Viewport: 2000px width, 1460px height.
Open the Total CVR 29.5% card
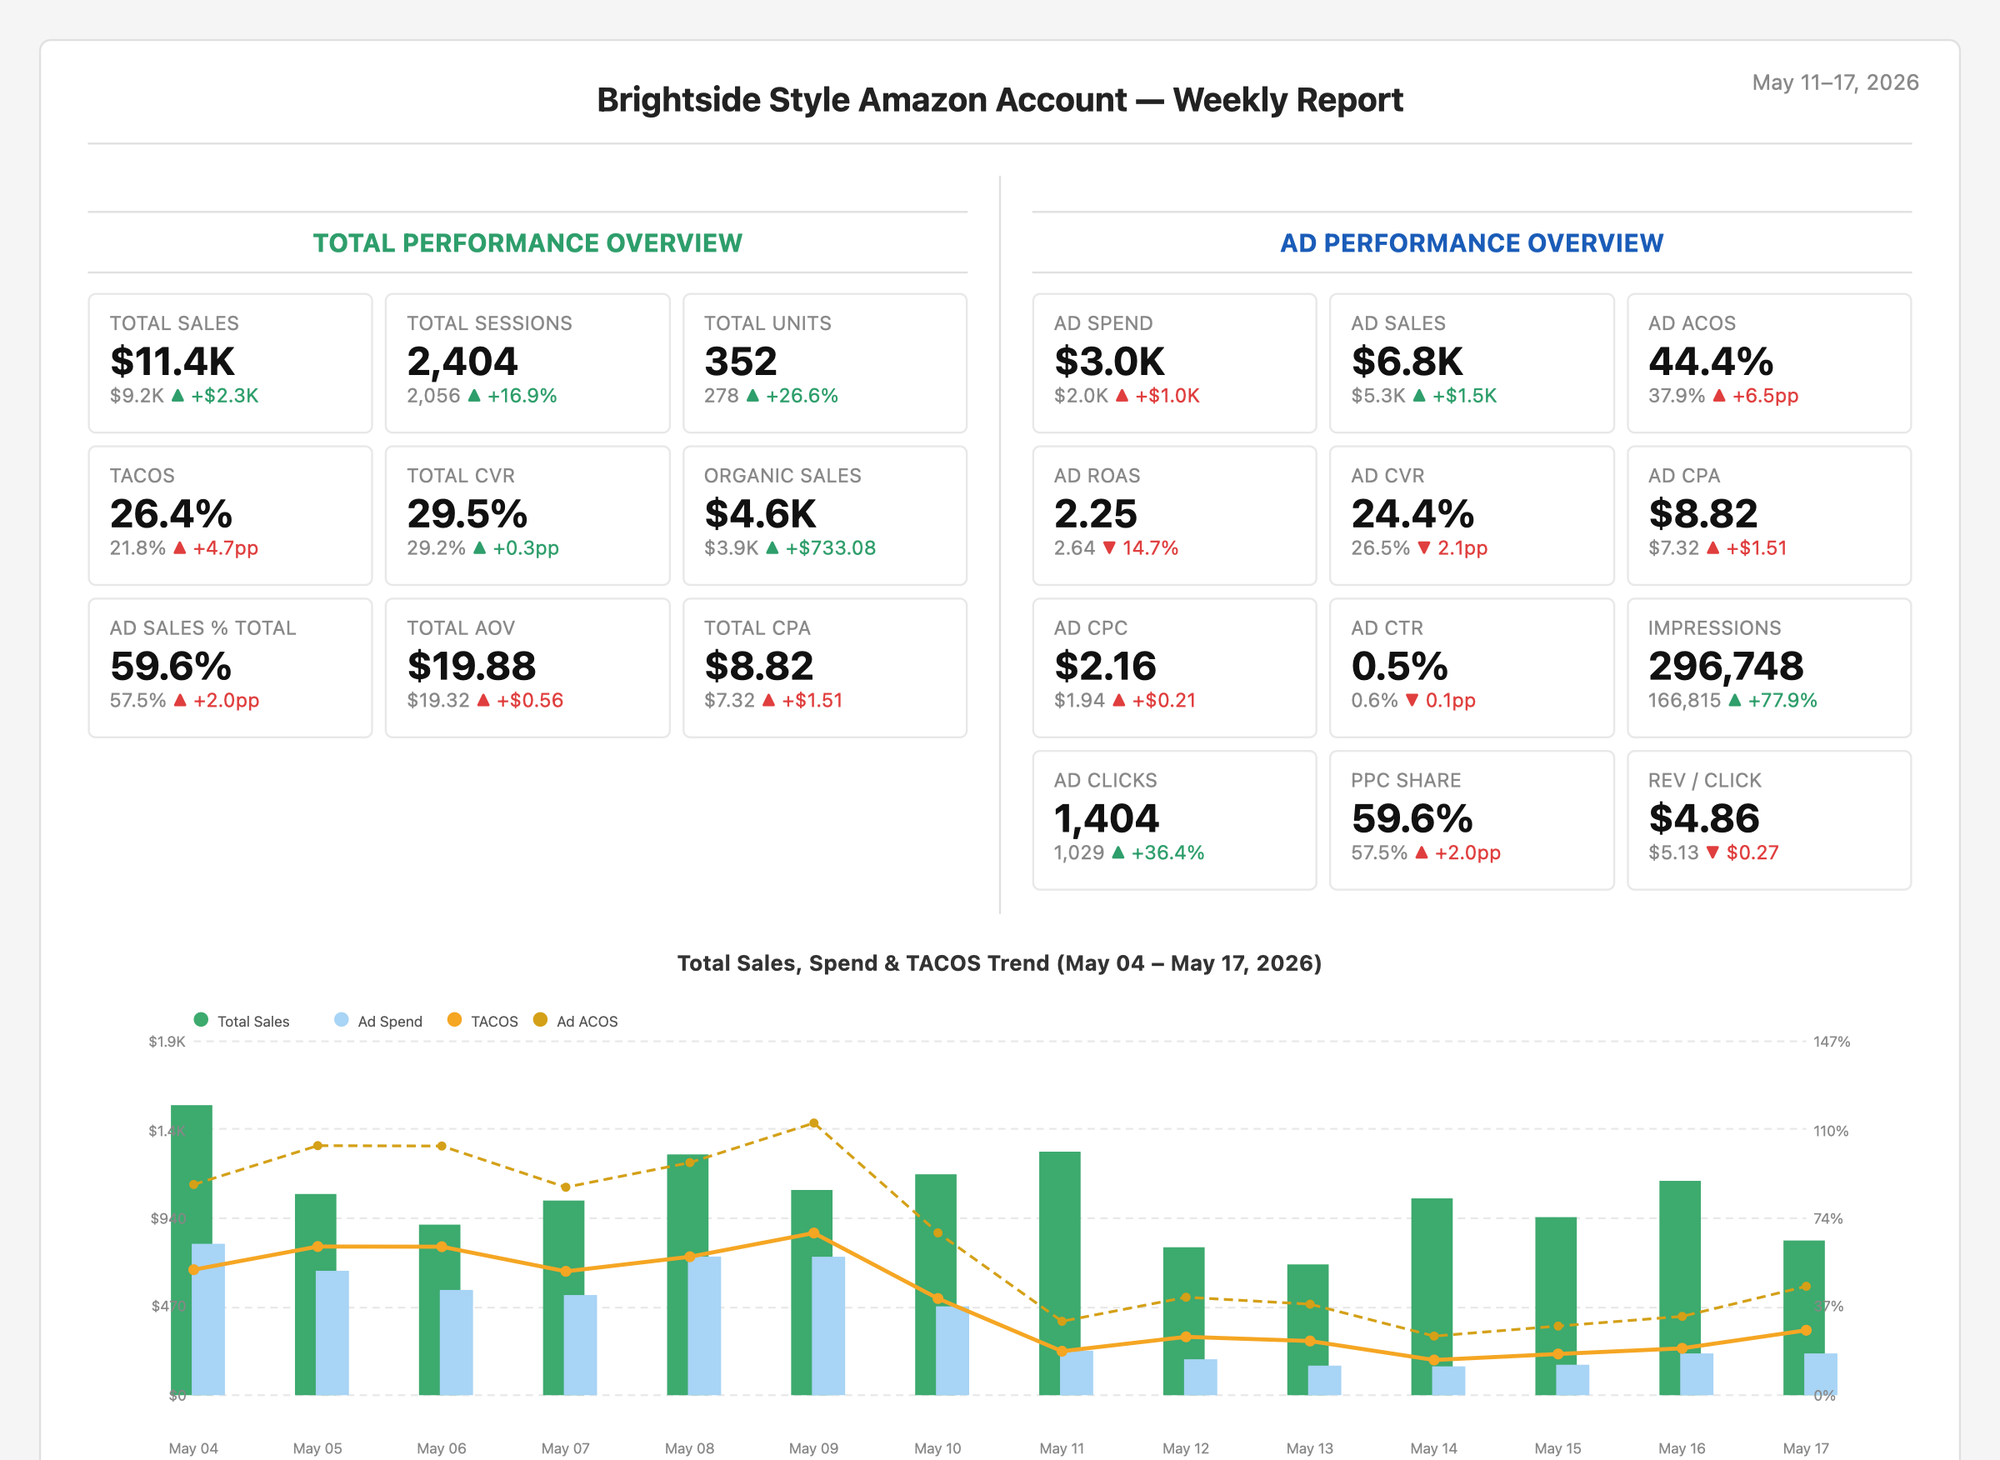[x=527, y=515]
